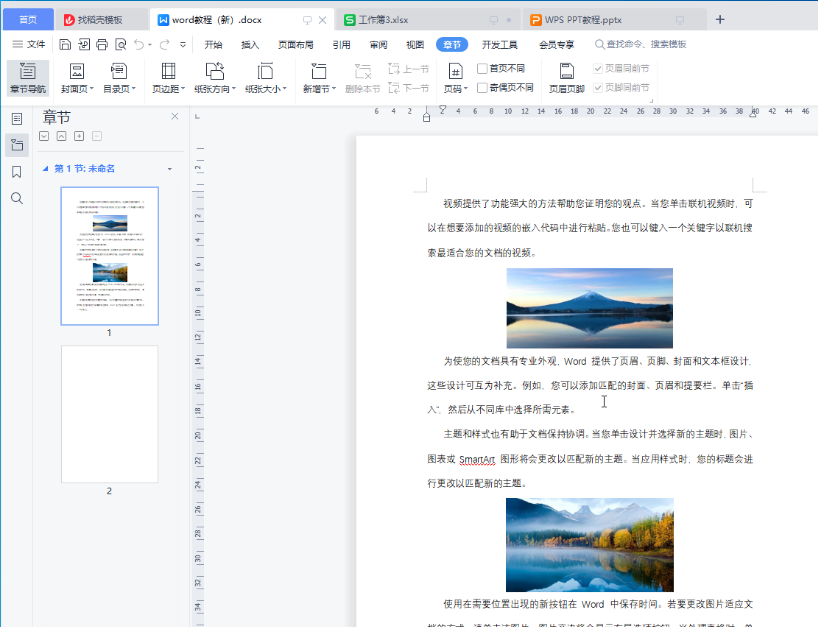
Task: Switch to the 工作簿3.xlsx document tab
Action: pyautogui.click(x=427, y=20)
